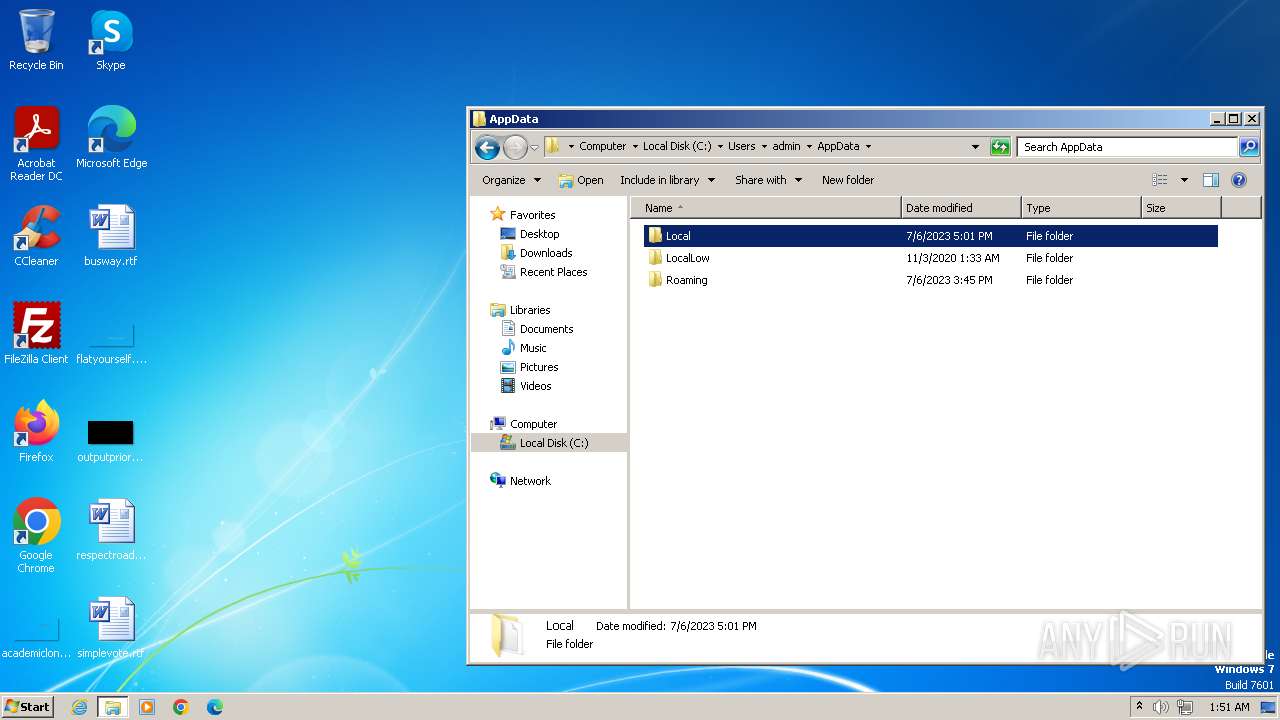Open recent pages dropdown next to Forward
Viewport: 1280px width, 720px height.
[x=534, y=148]
